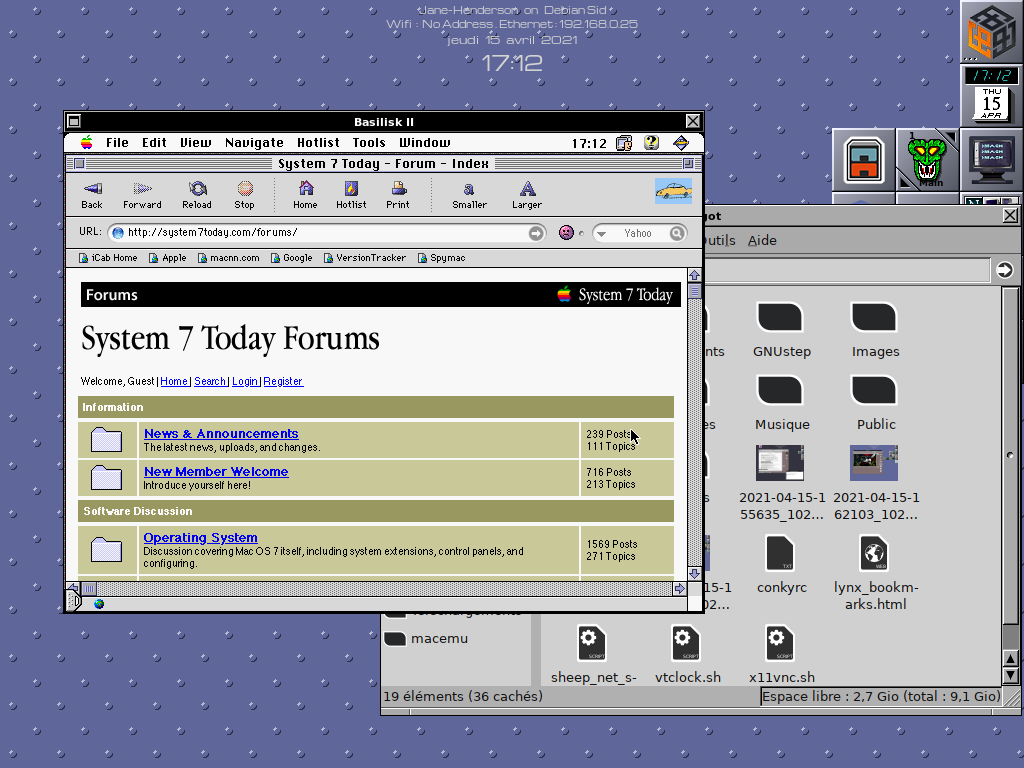Select the conkyrc text file icon

click(780, 553)
